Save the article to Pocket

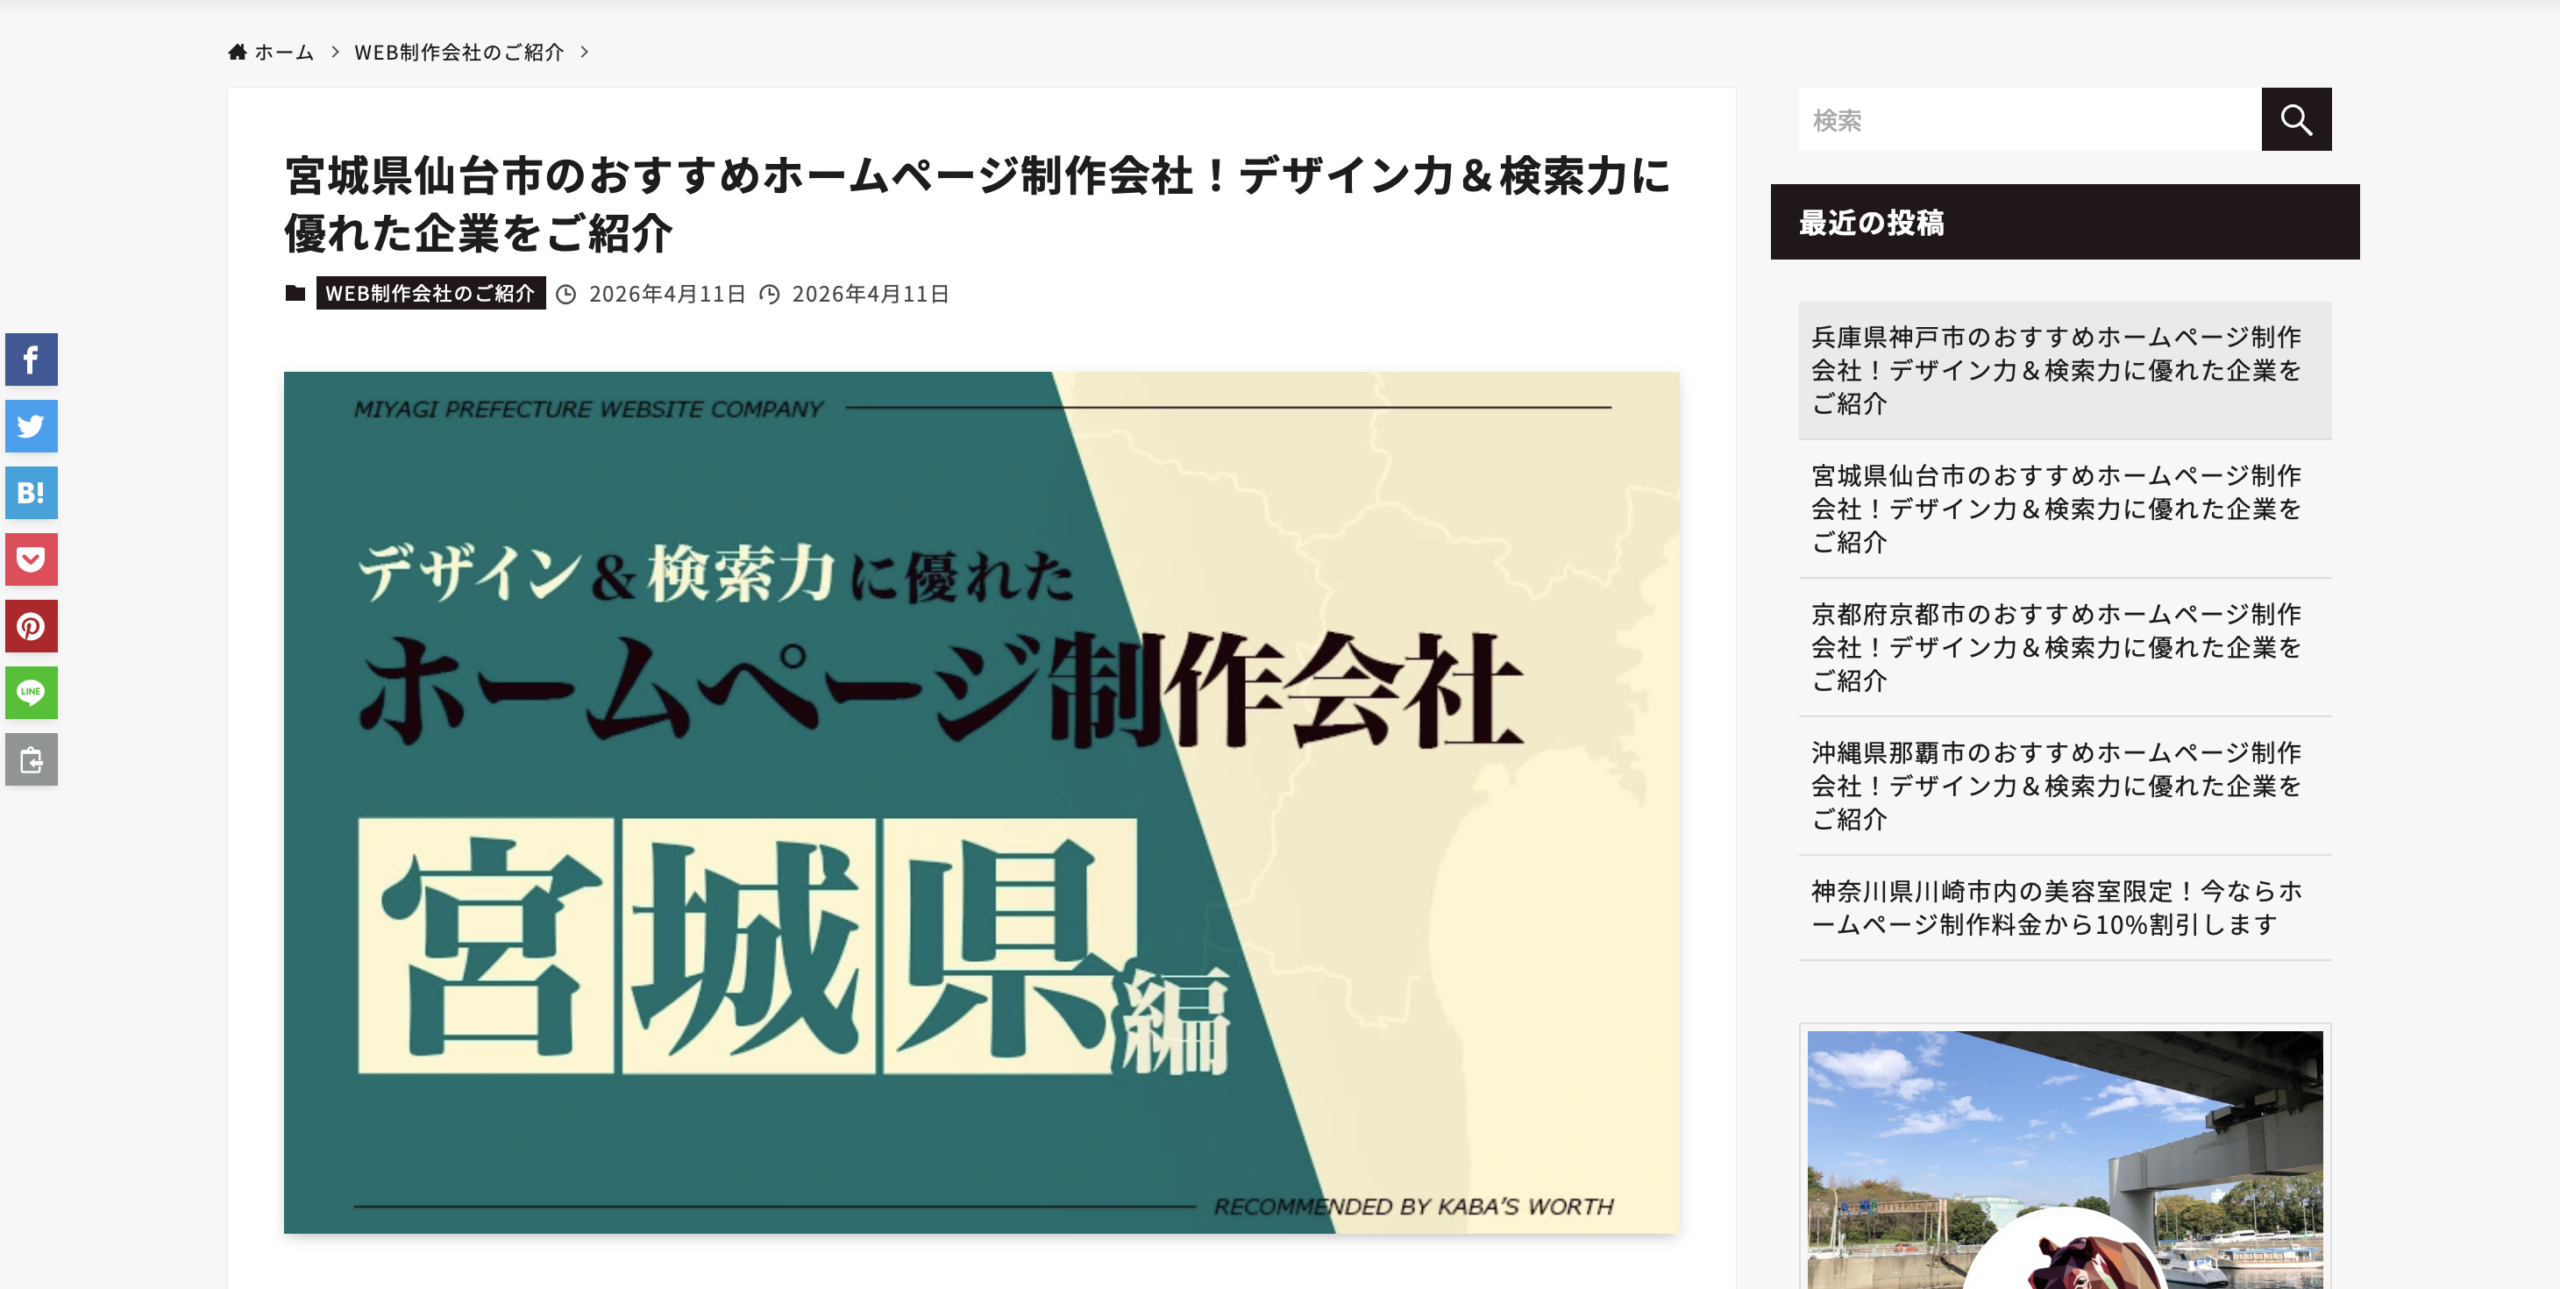pyautogui.click(x=31, y=559)
